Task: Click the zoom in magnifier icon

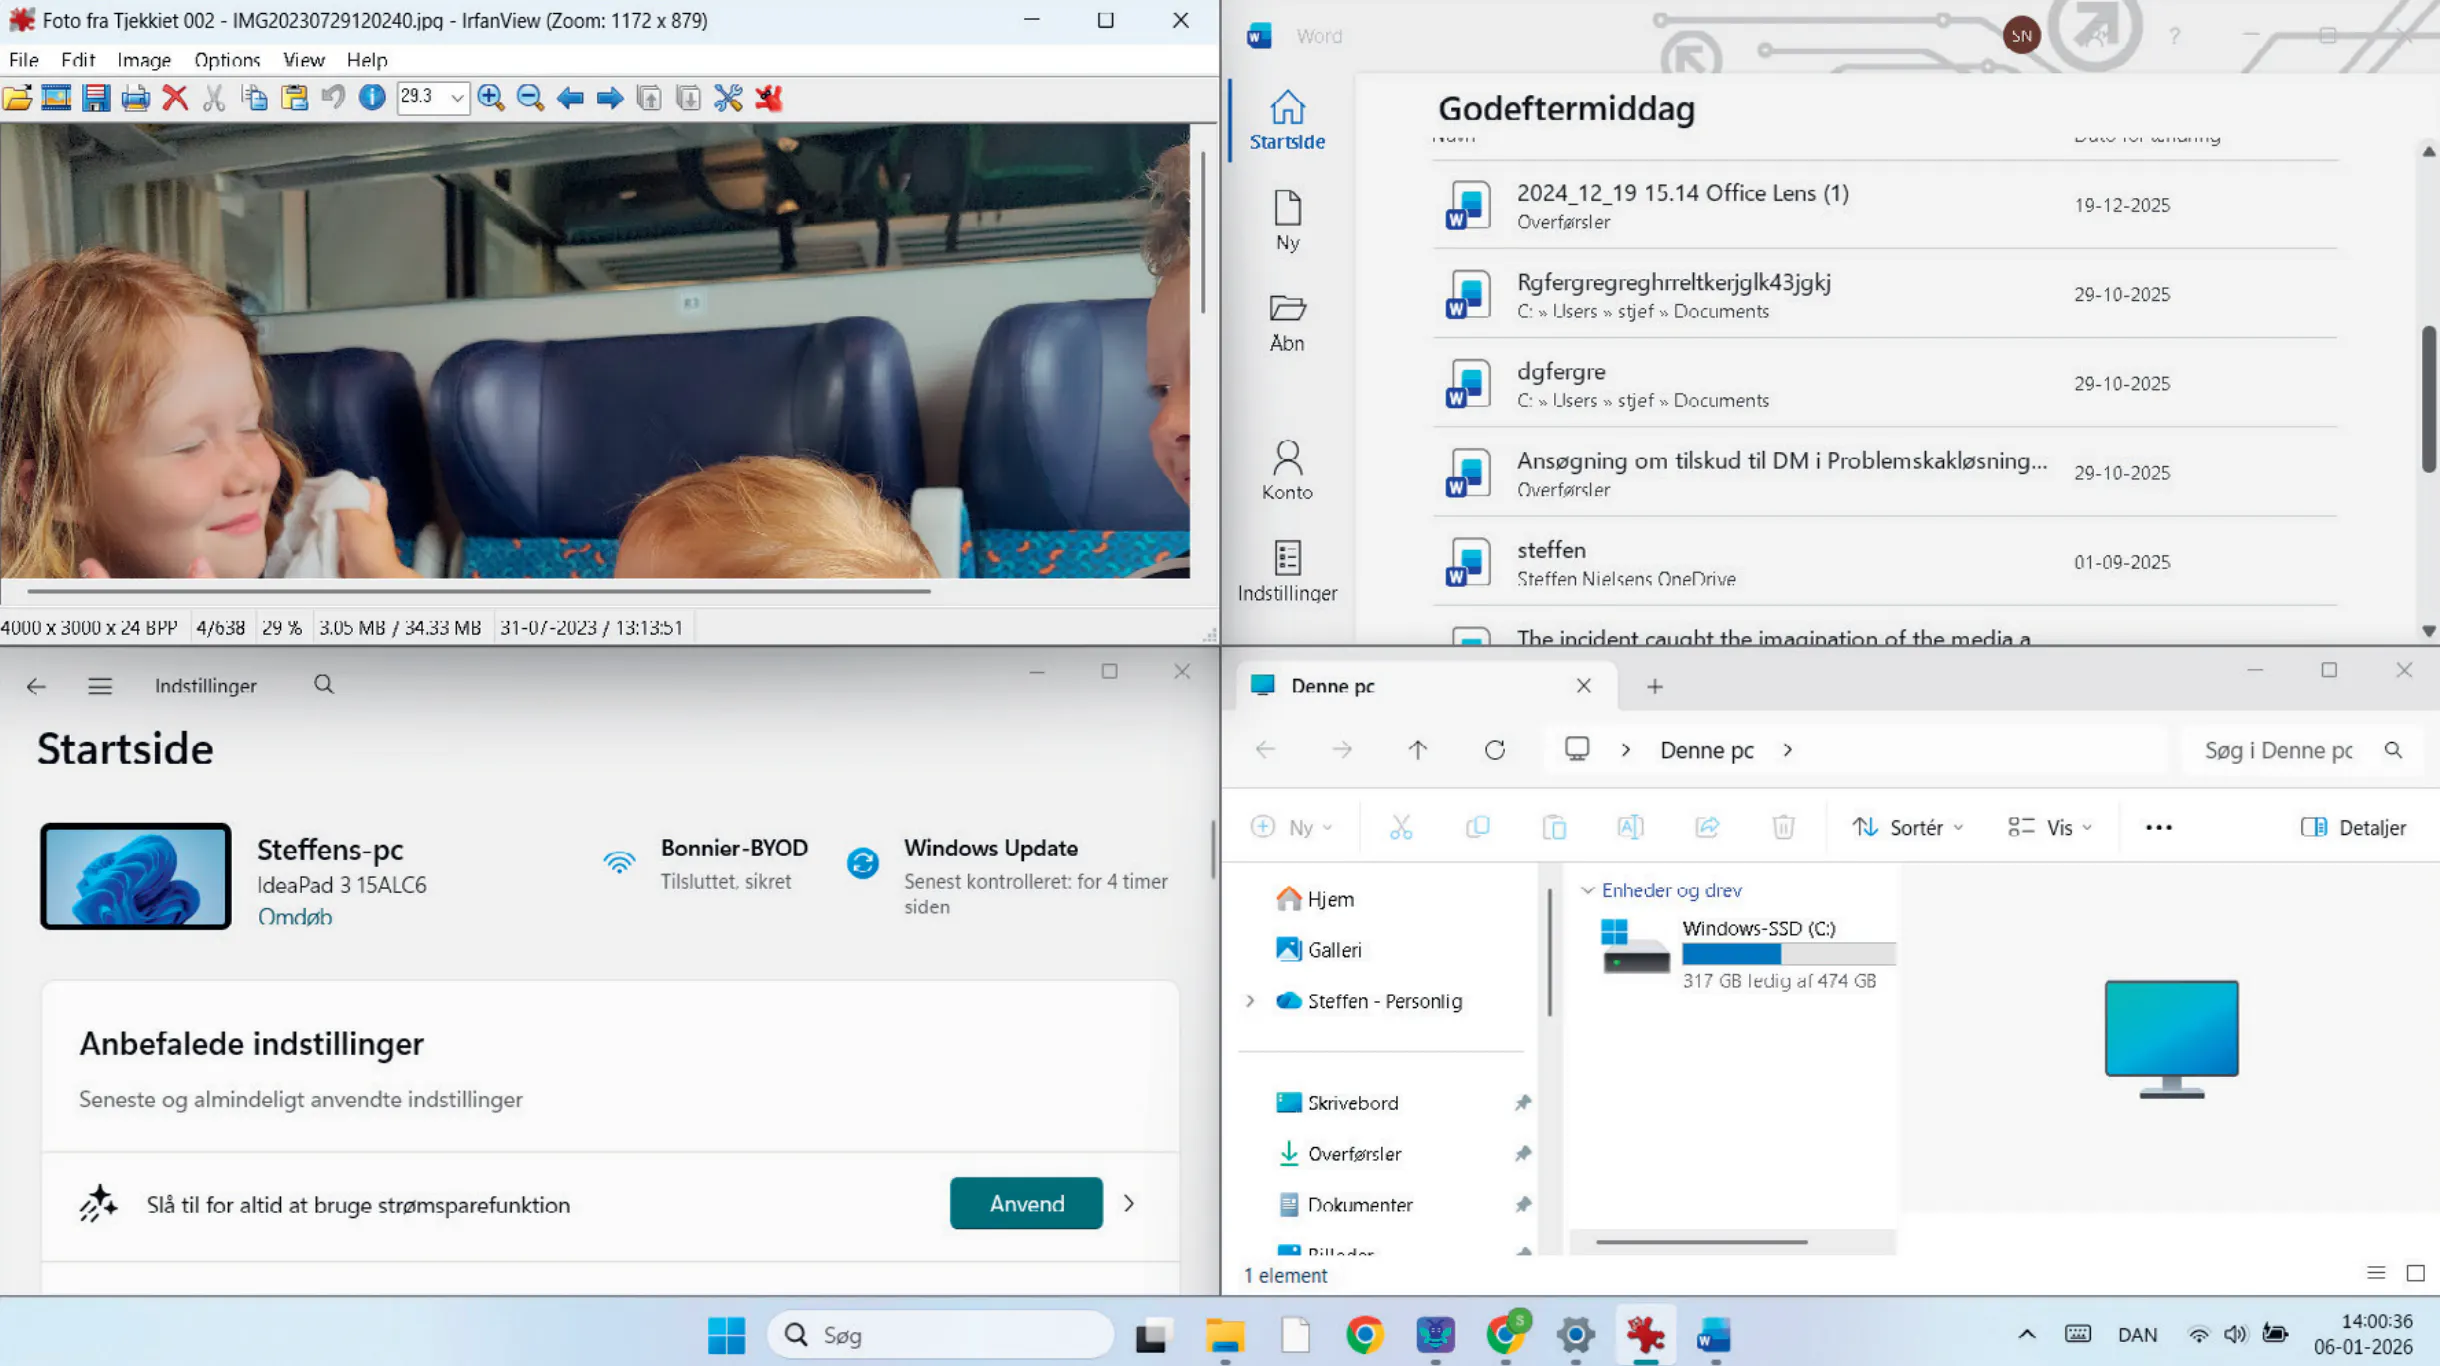Action: [x=490, y=98]
